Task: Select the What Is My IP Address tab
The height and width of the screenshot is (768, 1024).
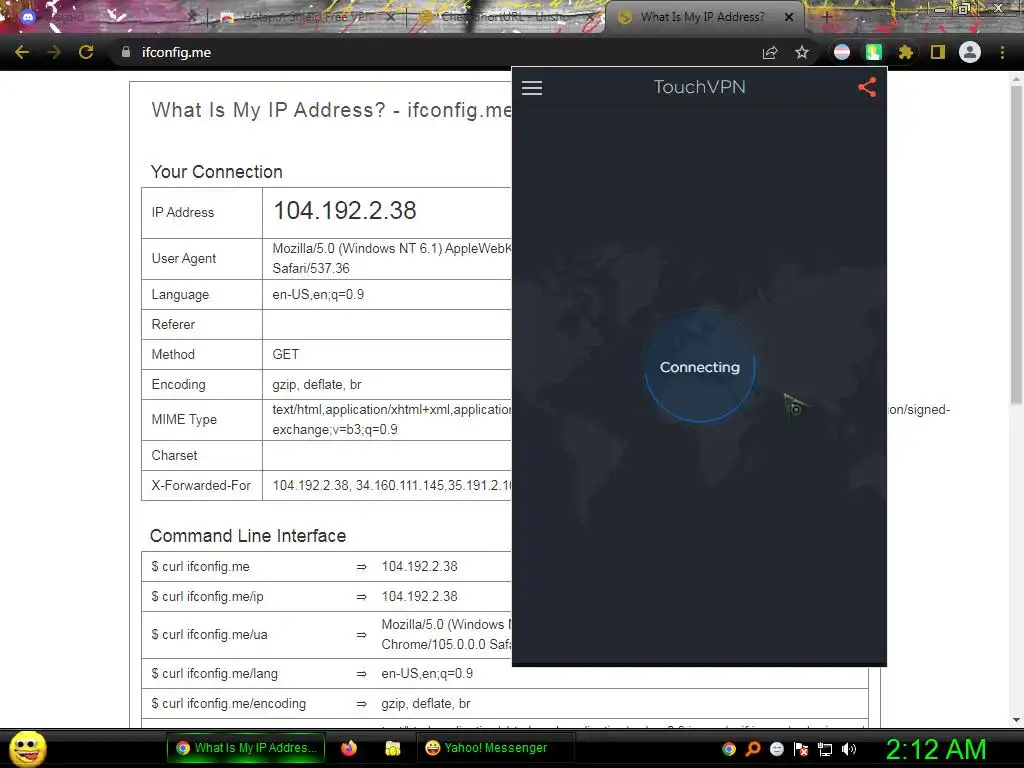Action: 702,17
